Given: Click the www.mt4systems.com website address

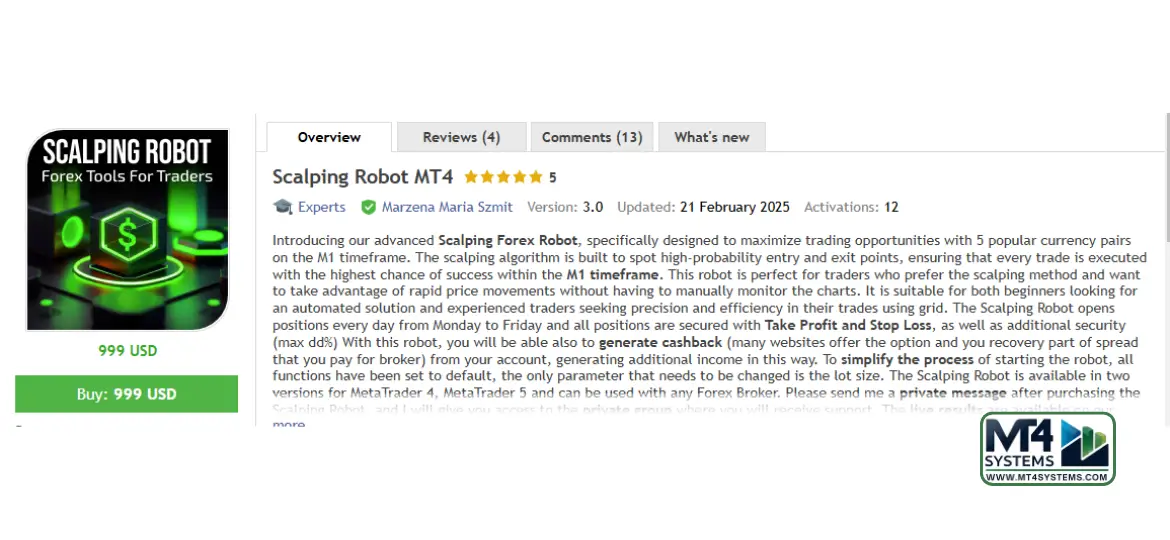Looking at the screenshot, I should tap(1046, 477).
